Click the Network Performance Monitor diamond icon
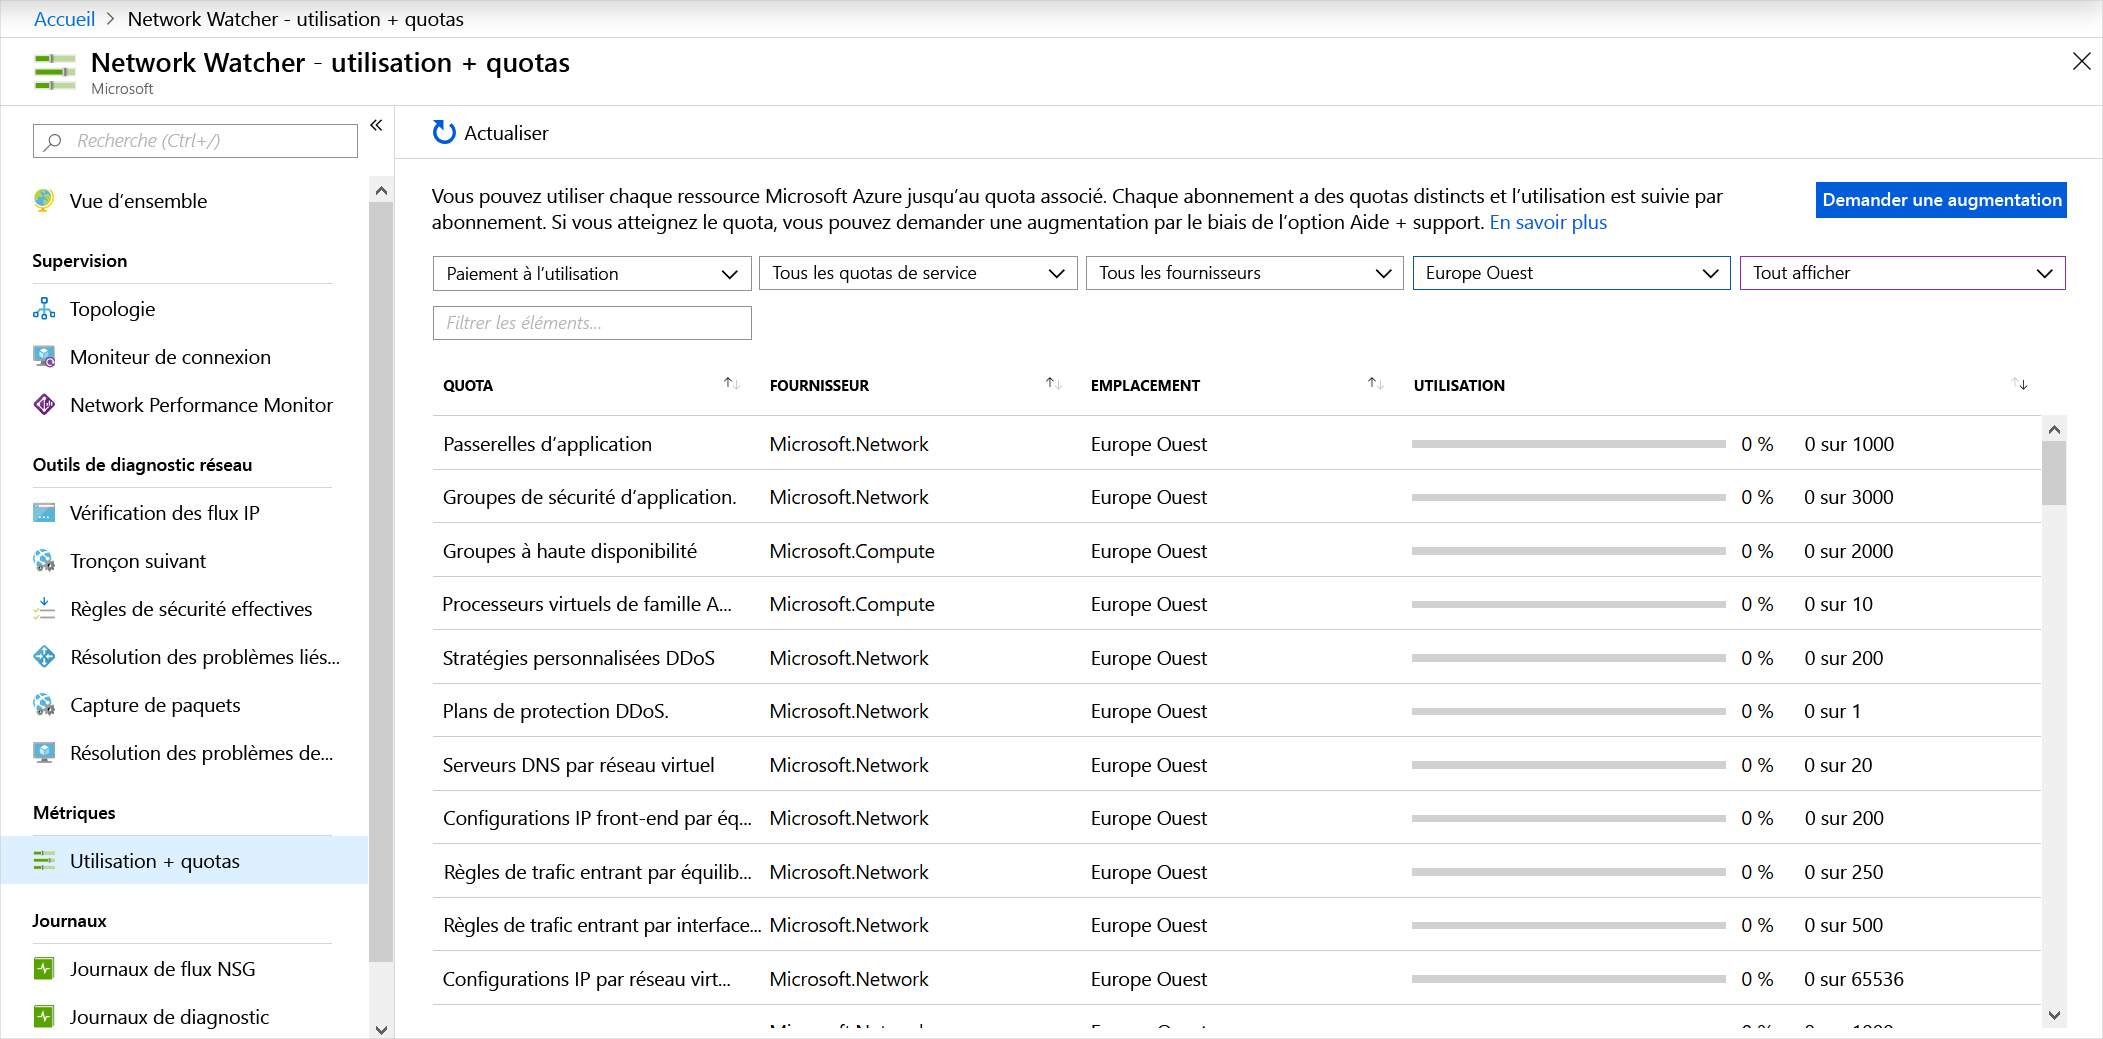2103x1039 pixels. (44, 404)
